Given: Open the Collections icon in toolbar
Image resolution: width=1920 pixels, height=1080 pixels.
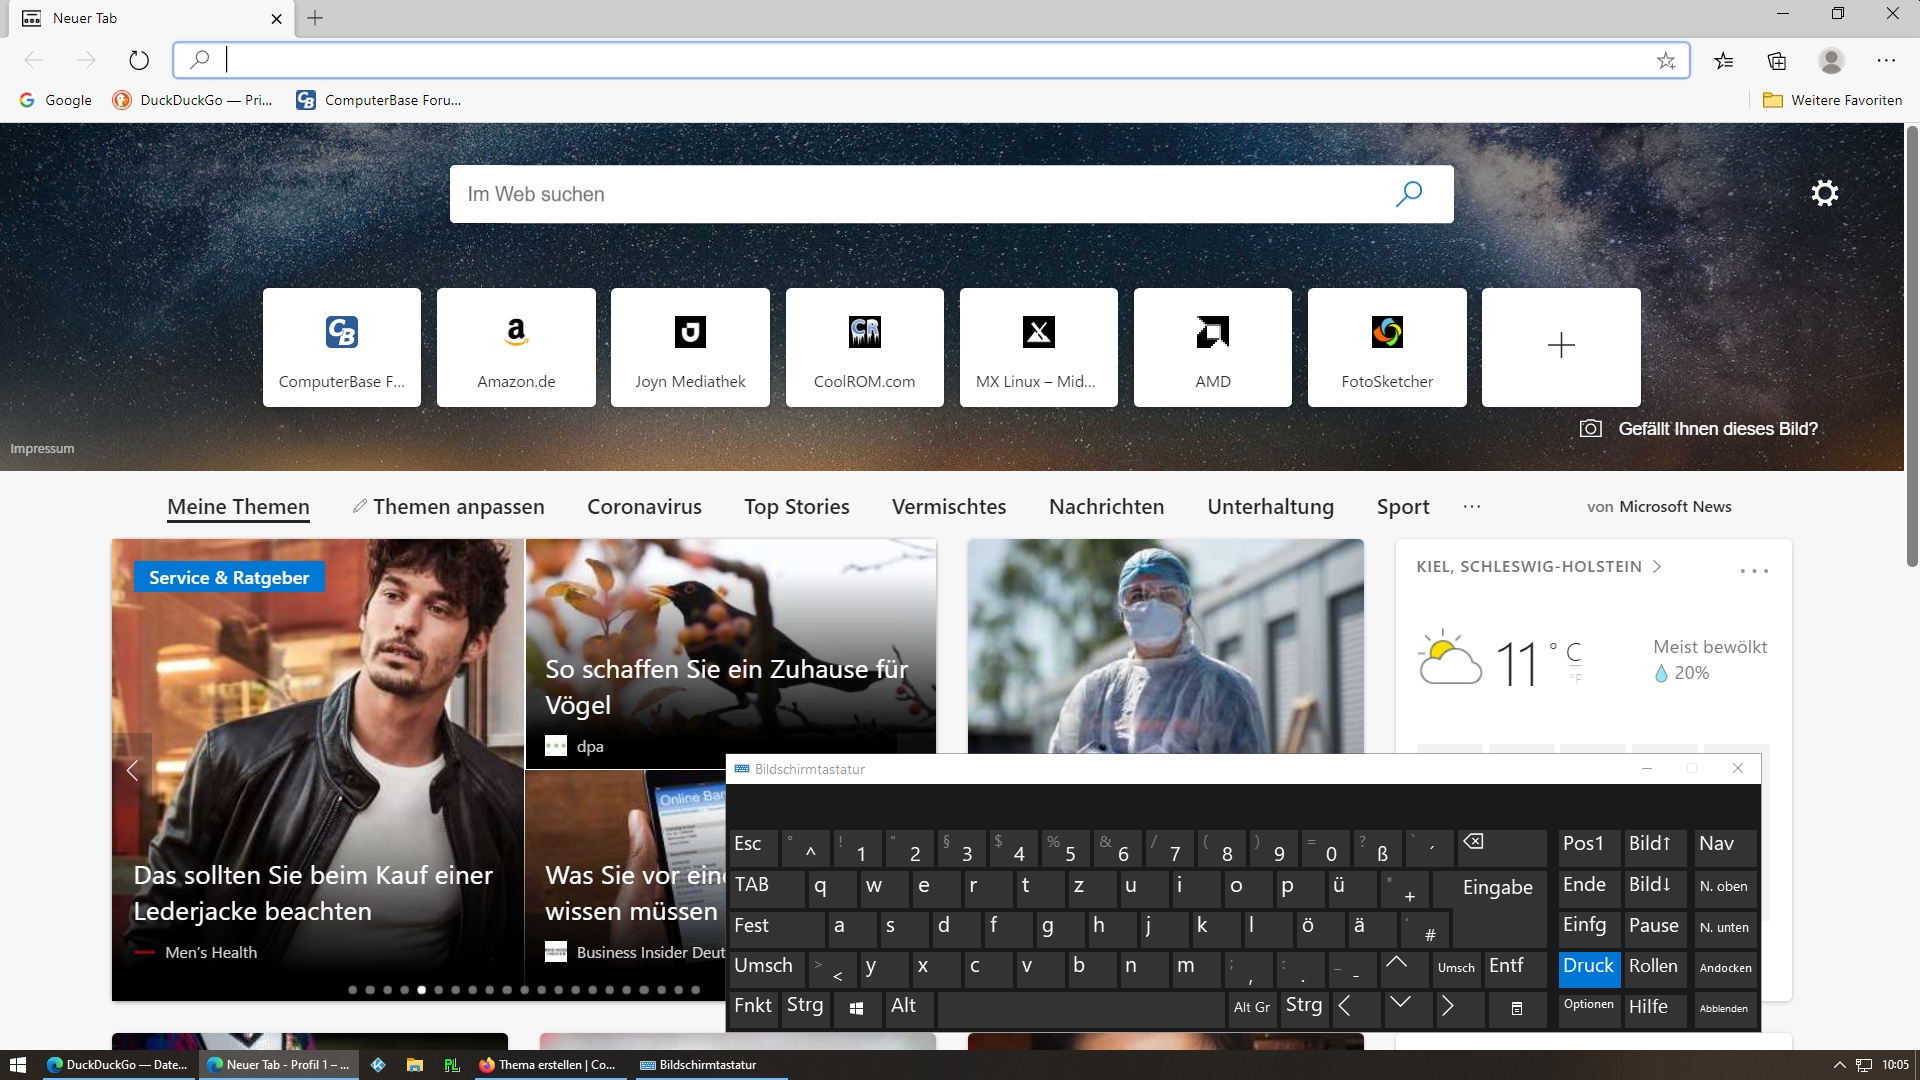Looking at the screenshot, I should point(1777,60).
